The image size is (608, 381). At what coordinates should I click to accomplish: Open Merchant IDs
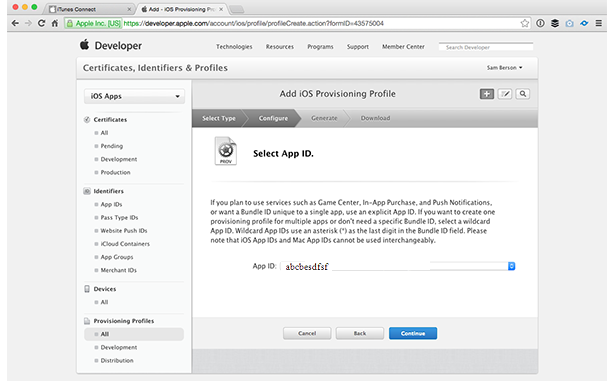point(119,270)
